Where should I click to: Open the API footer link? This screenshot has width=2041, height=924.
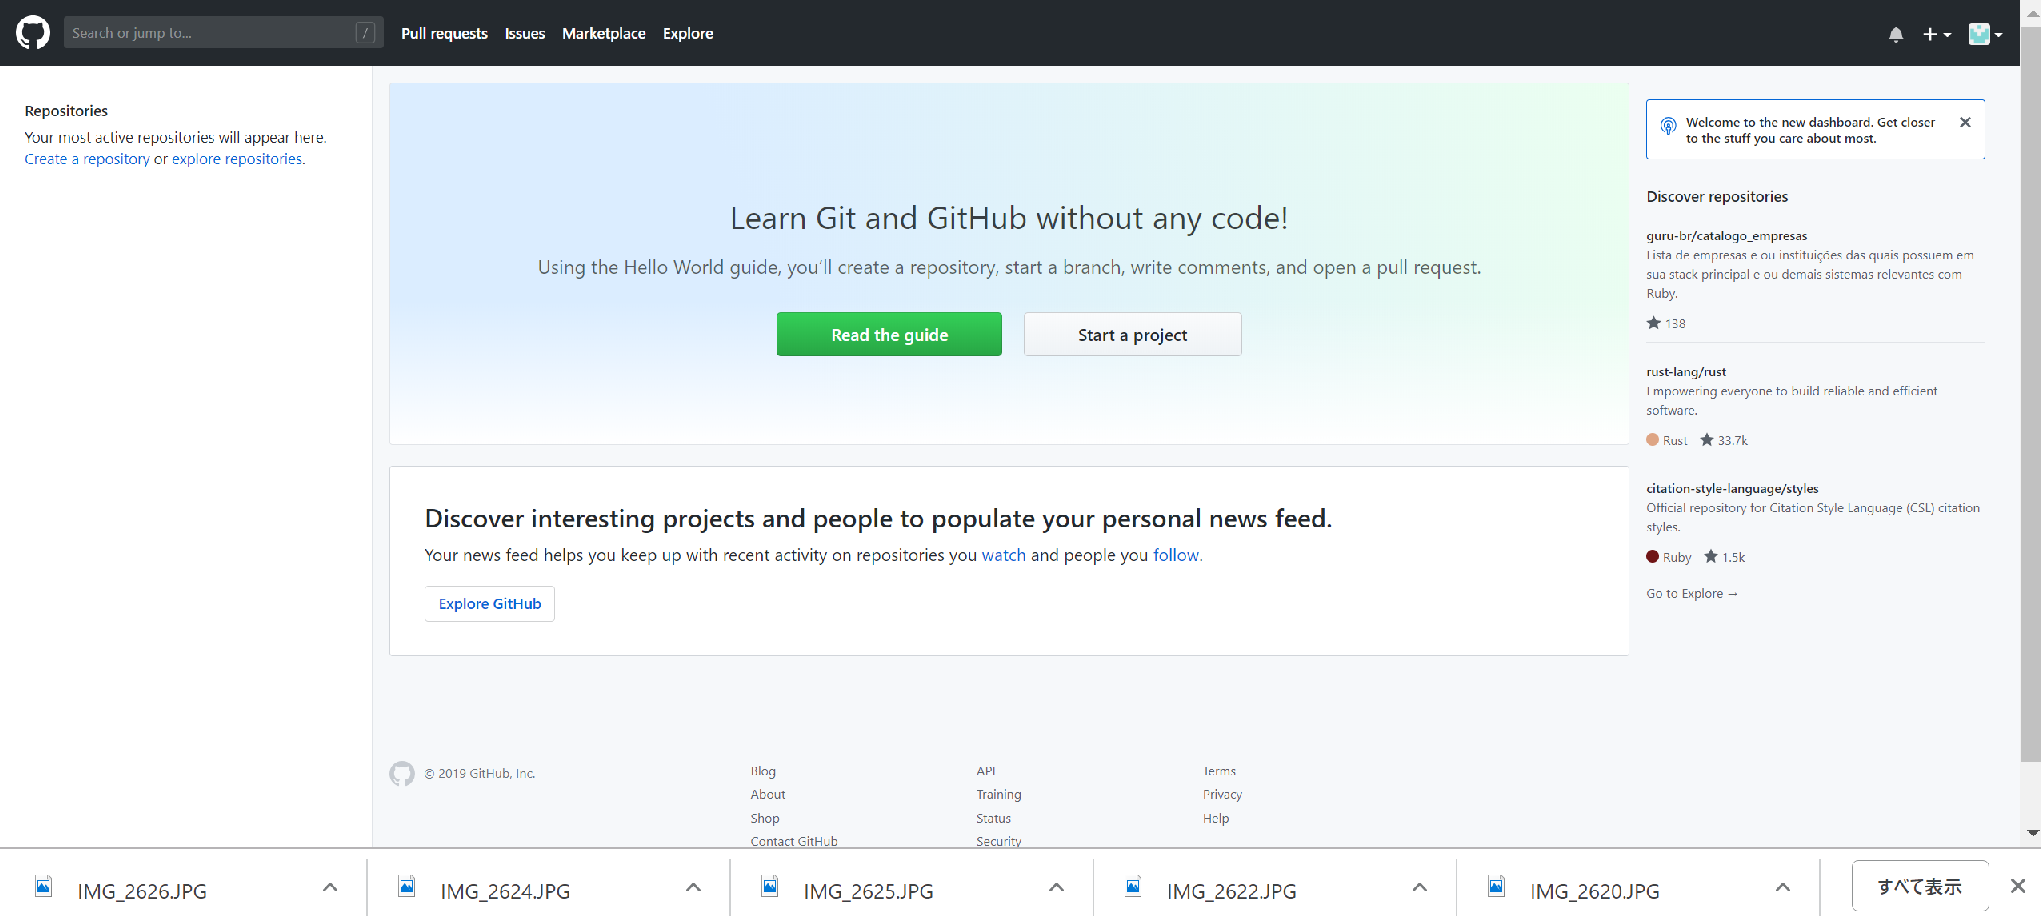(x=986, y=771)
